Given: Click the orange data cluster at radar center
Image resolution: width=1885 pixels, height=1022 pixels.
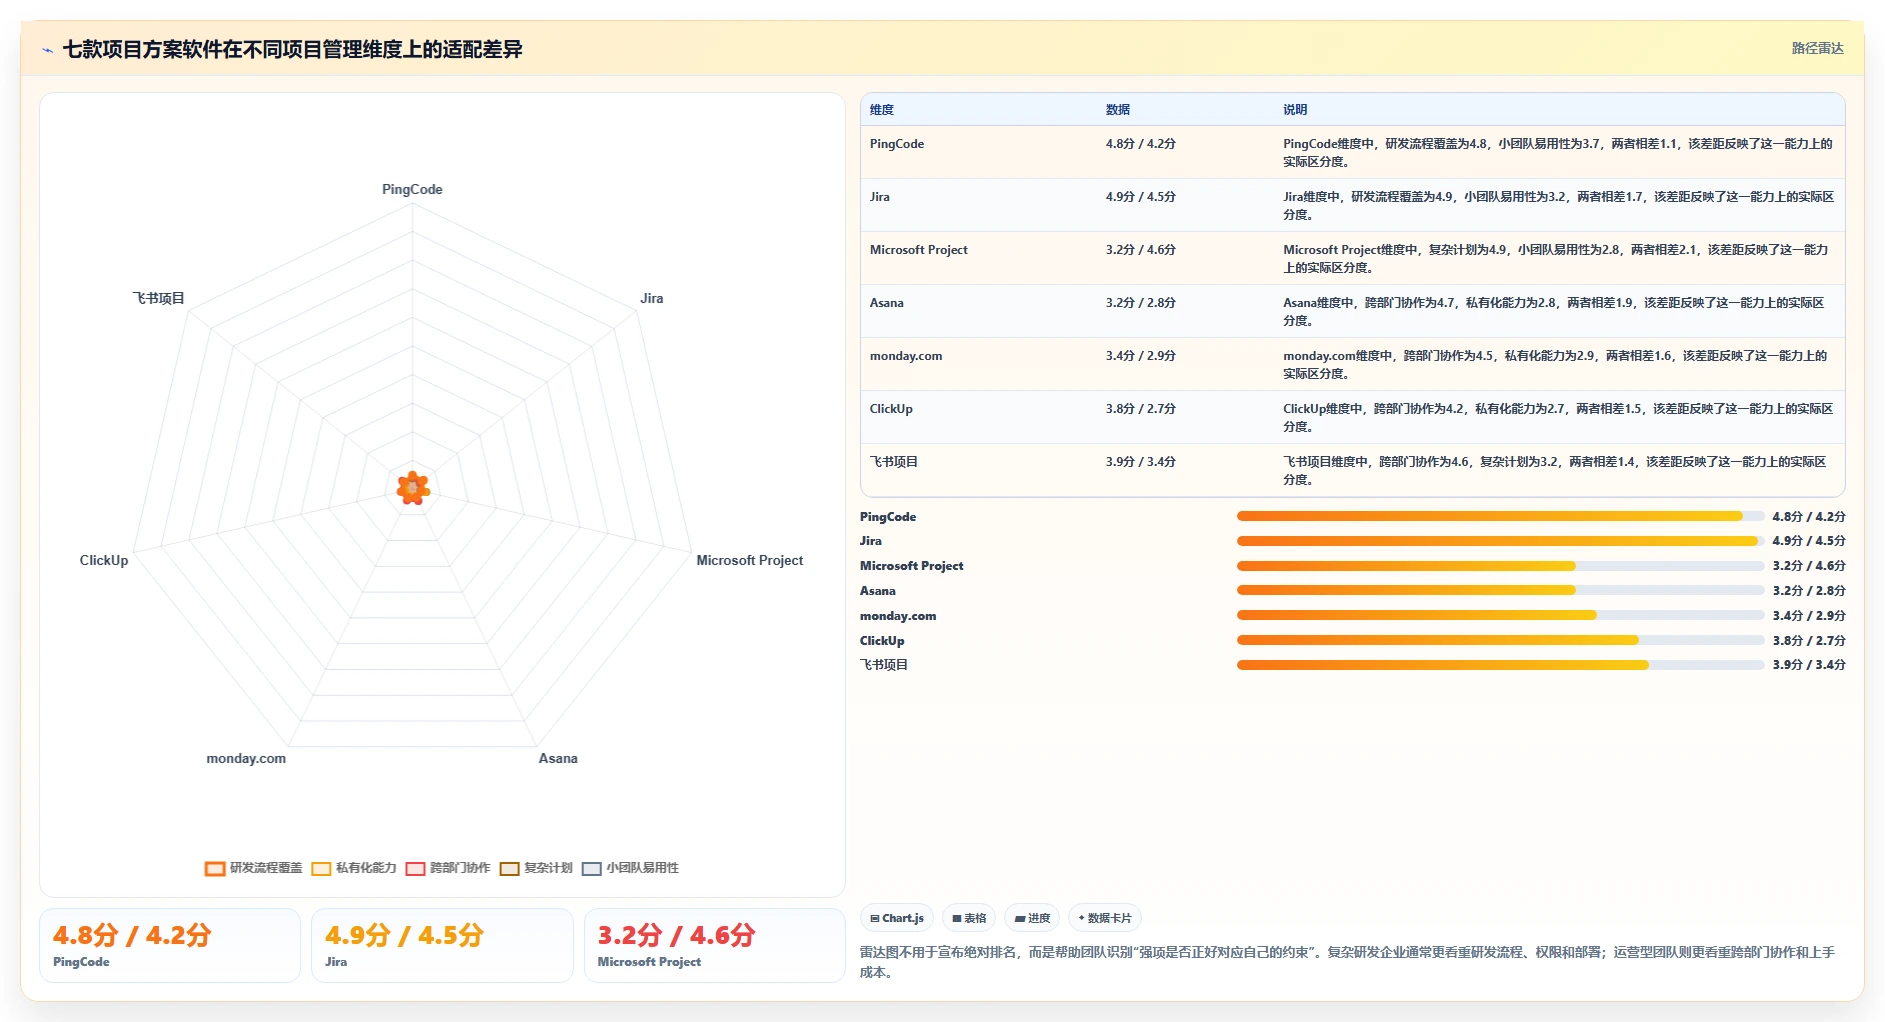Looking at the screenshot, I should click(x=413, y=488).
